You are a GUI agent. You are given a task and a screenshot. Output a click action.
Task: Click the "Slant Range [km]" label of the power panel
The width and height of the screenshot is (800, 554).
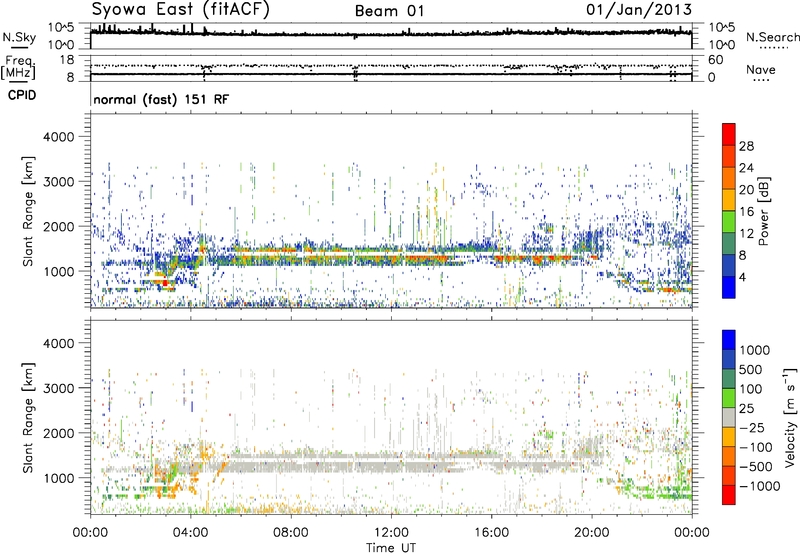[28, 211]
